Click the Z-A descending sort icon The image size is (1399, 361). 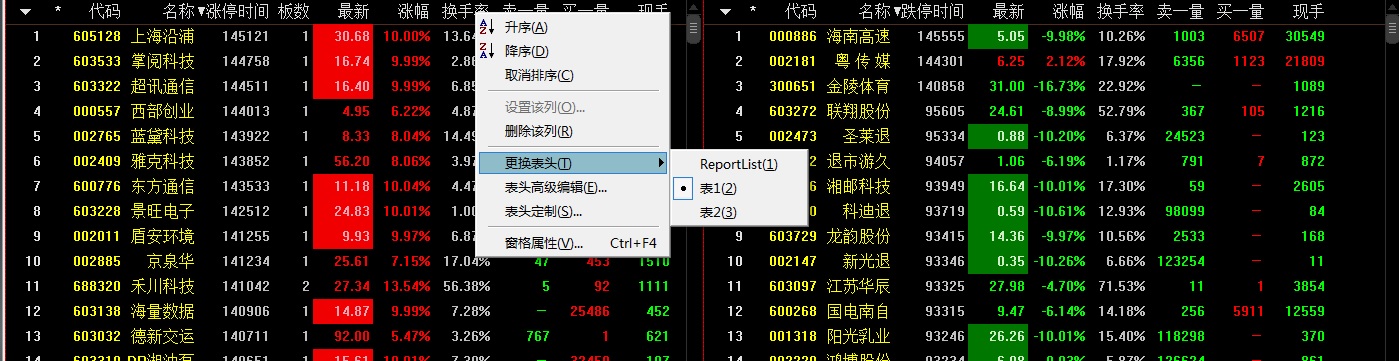pyautogui.click(x=487, y=51)
